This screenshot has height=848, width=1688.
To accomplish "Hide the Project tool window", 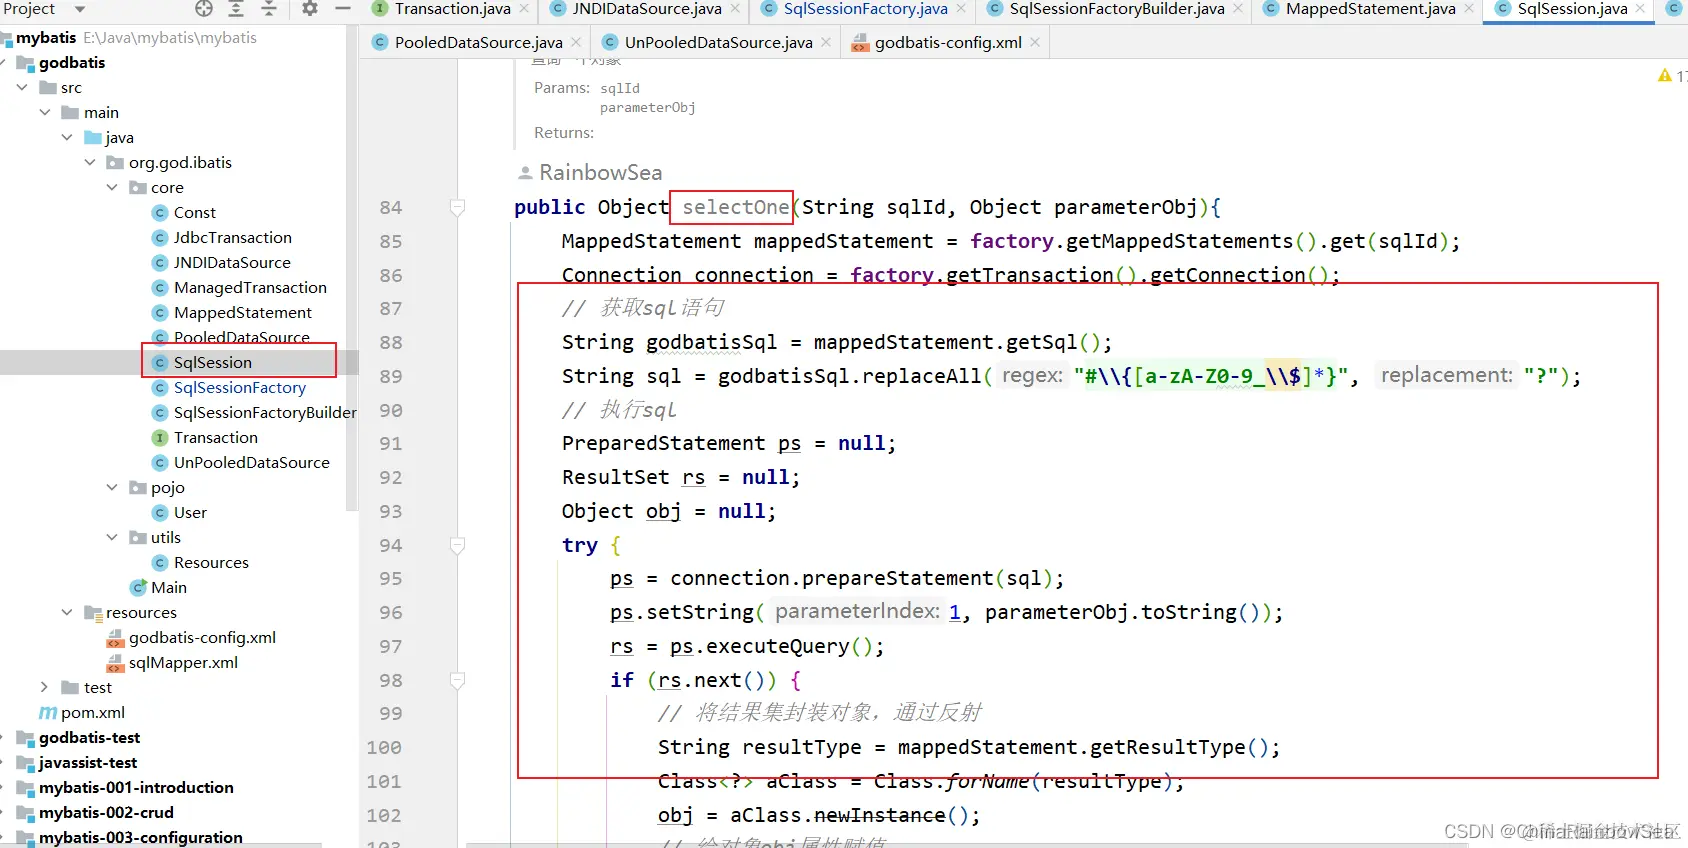I will coord(342,9).
